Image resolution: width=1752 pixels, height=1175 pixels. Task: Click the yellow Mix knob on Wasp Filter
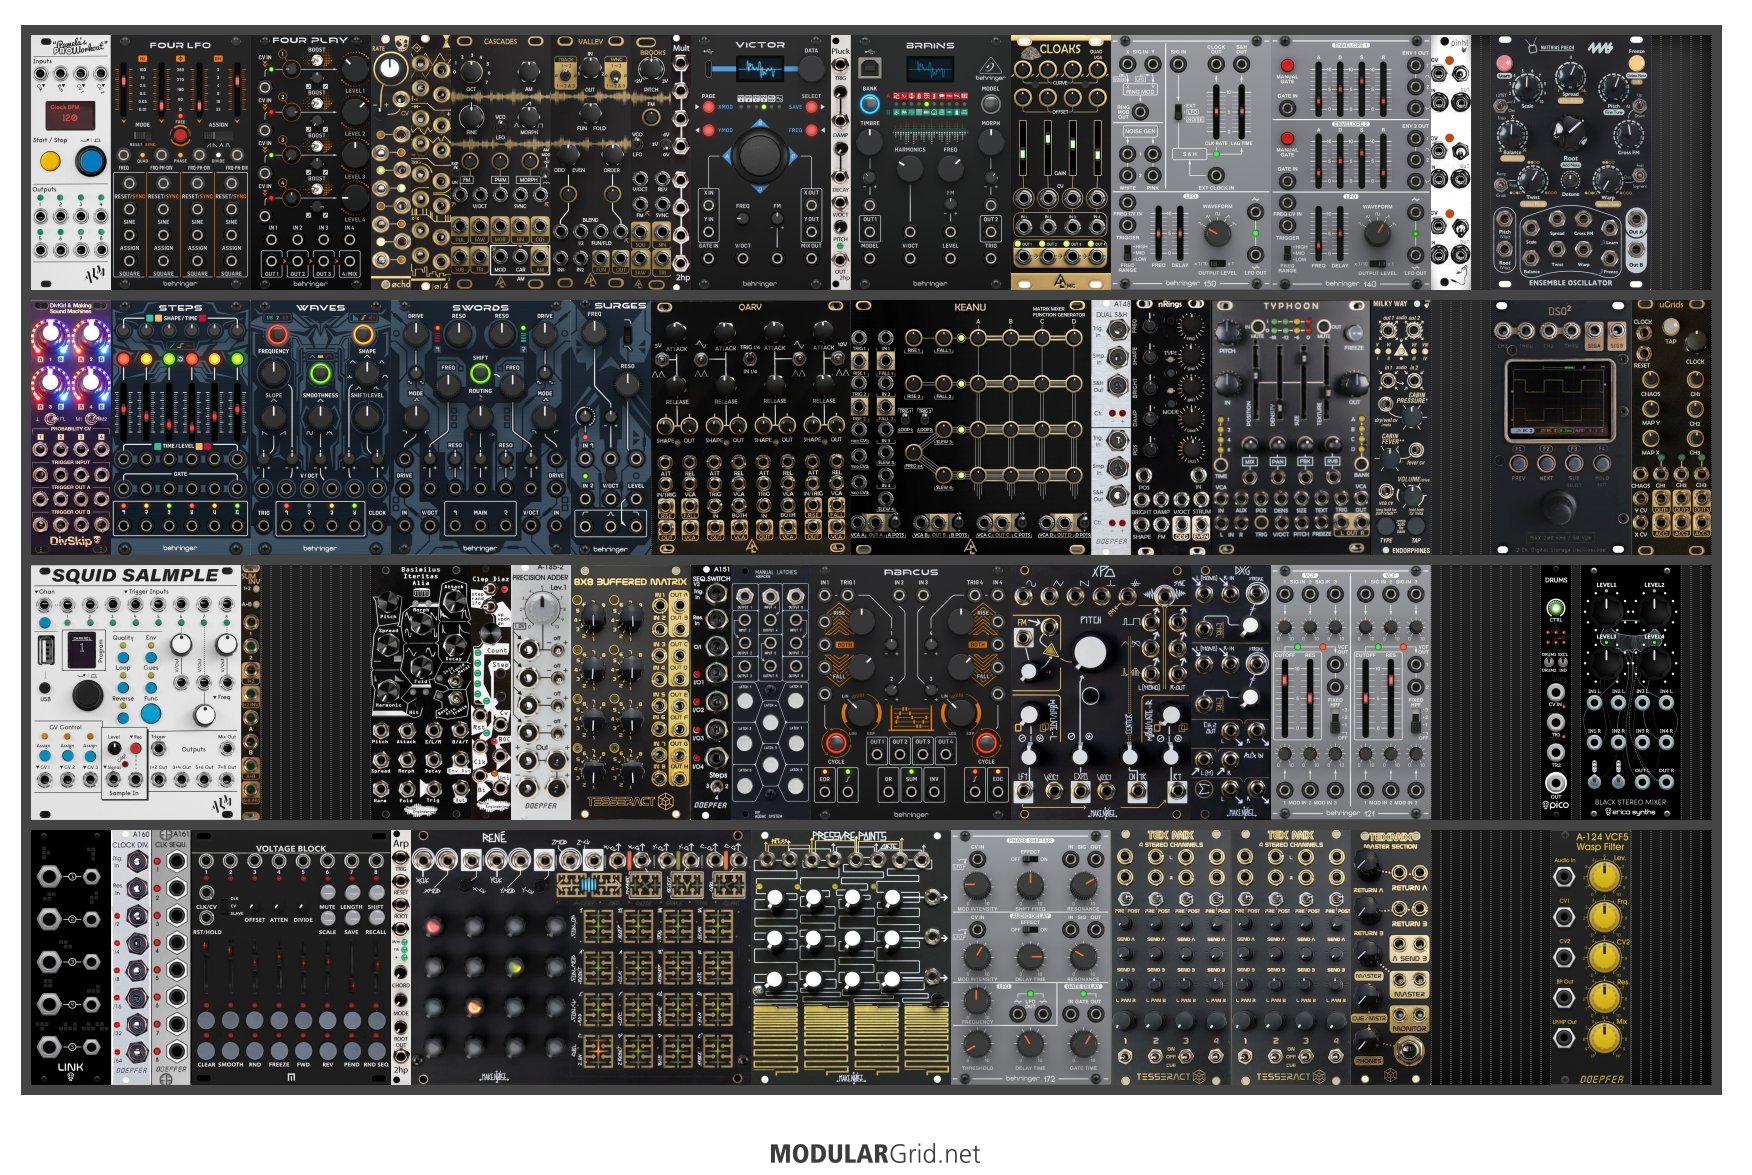point(1604,1038)
